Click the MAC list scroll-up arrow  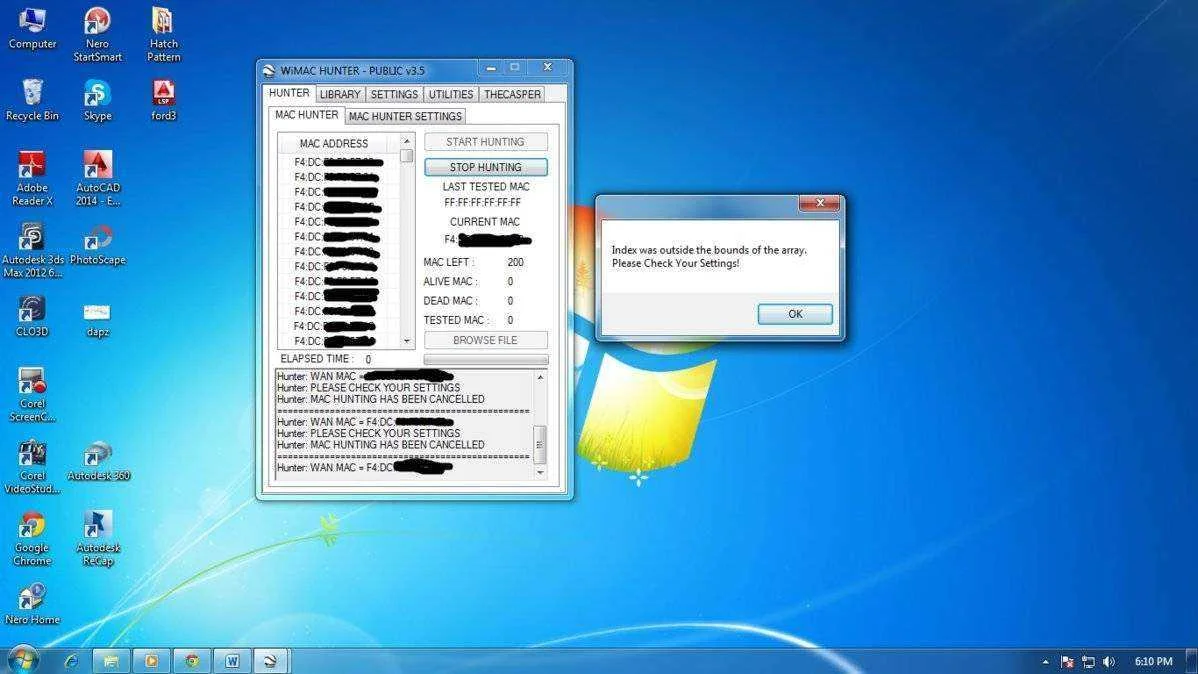coord(406,141)
